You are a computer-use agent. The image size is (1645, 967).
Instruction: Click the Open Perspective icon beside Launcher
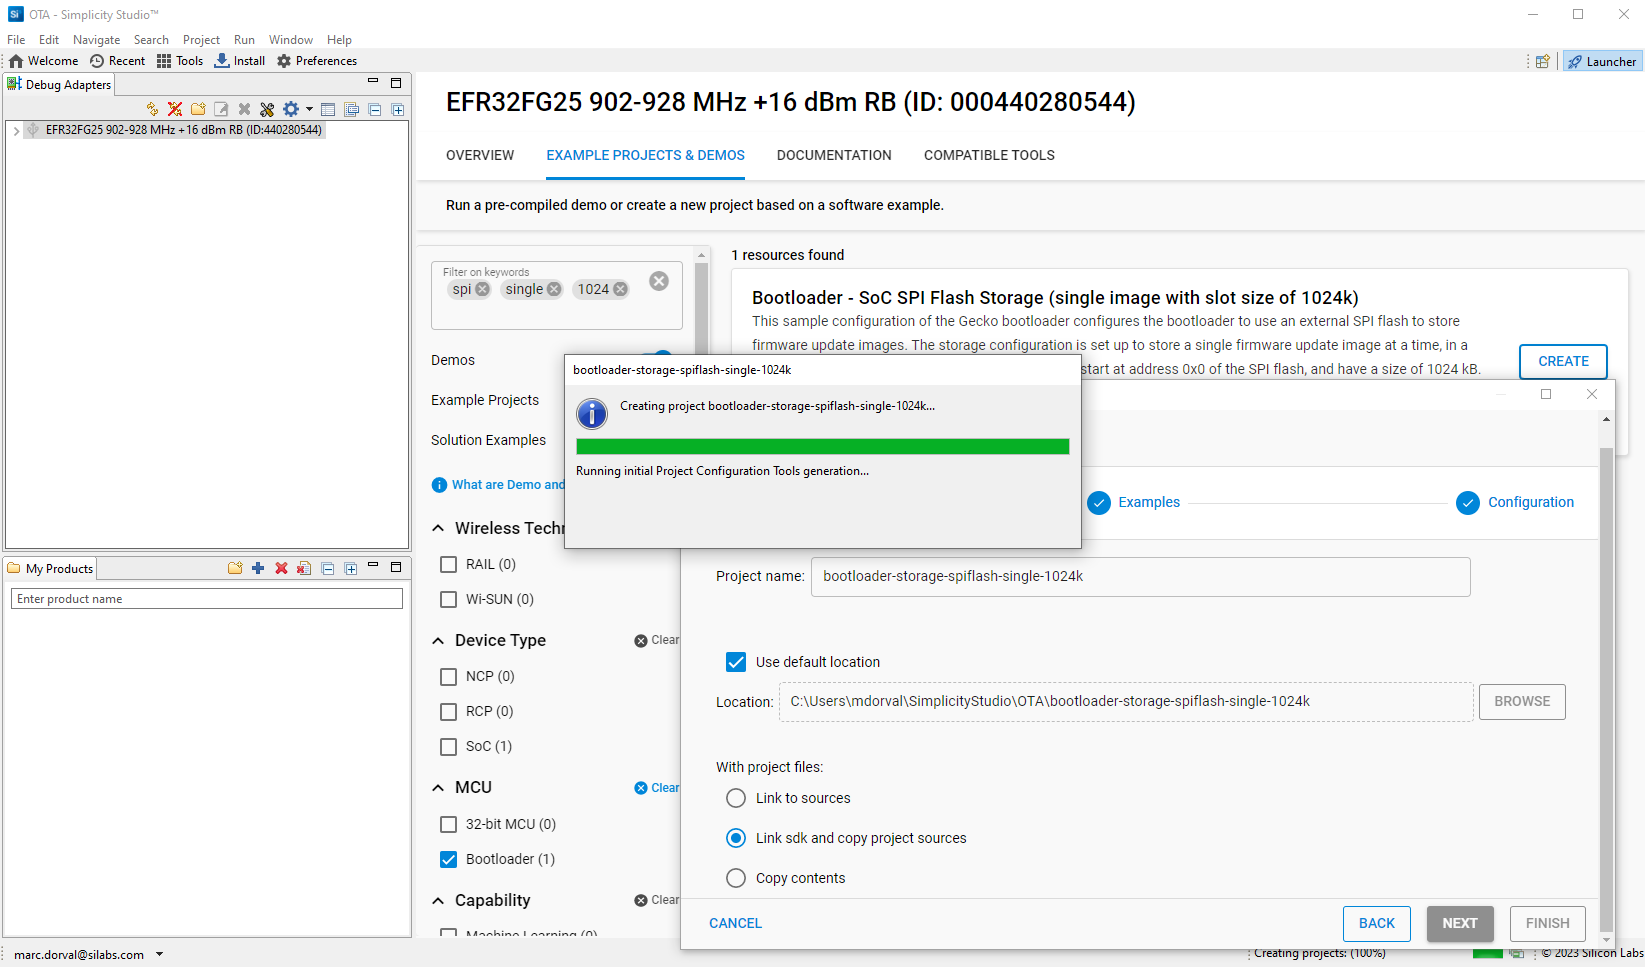click(x=1543, y=61)
